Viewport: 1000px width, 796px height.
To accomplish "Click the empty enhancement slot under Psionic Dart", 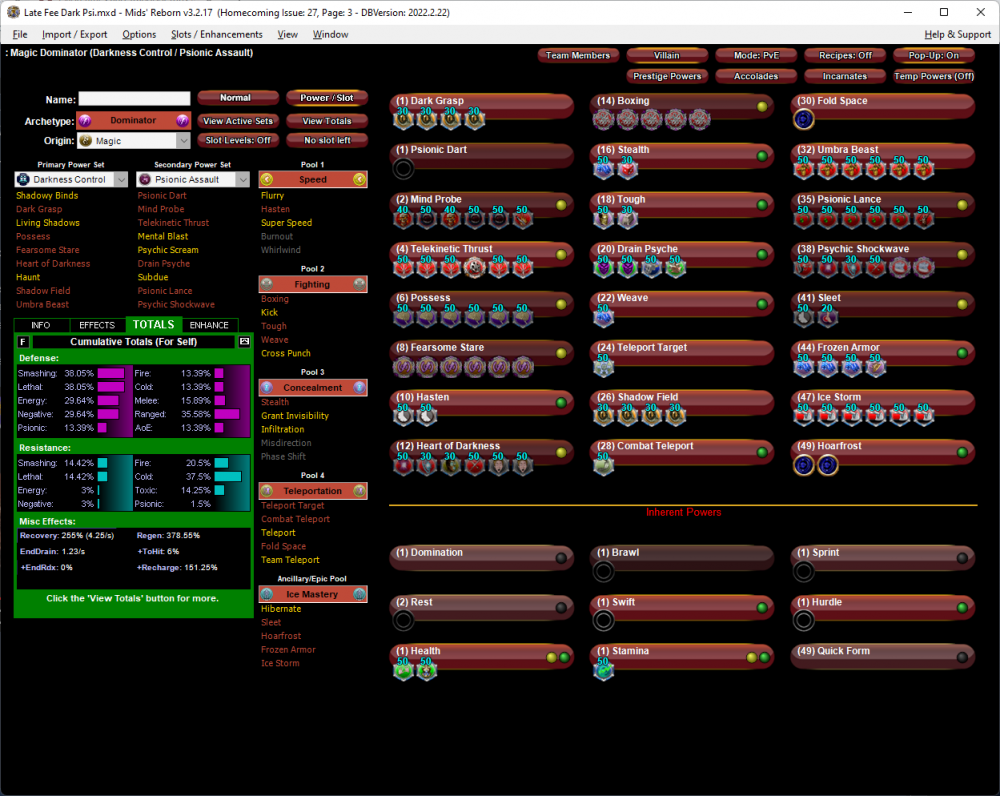I will coord(404,168).
